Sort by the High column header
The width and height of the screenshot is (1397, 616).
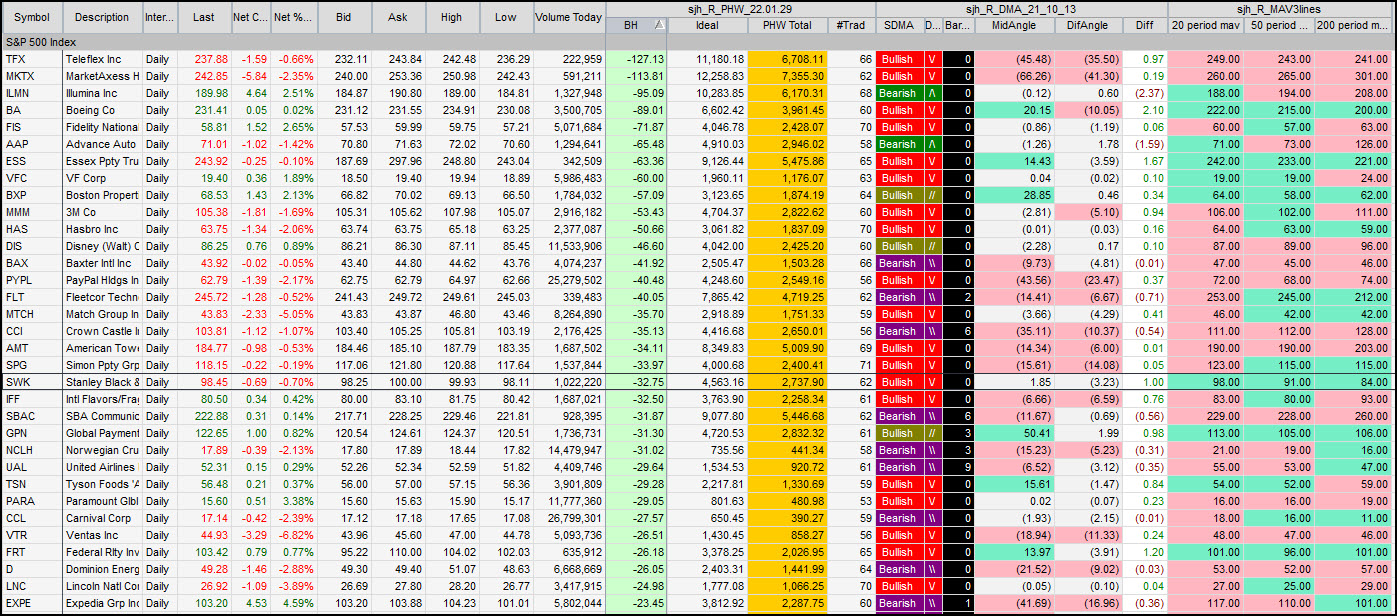(x=452, y=17)
